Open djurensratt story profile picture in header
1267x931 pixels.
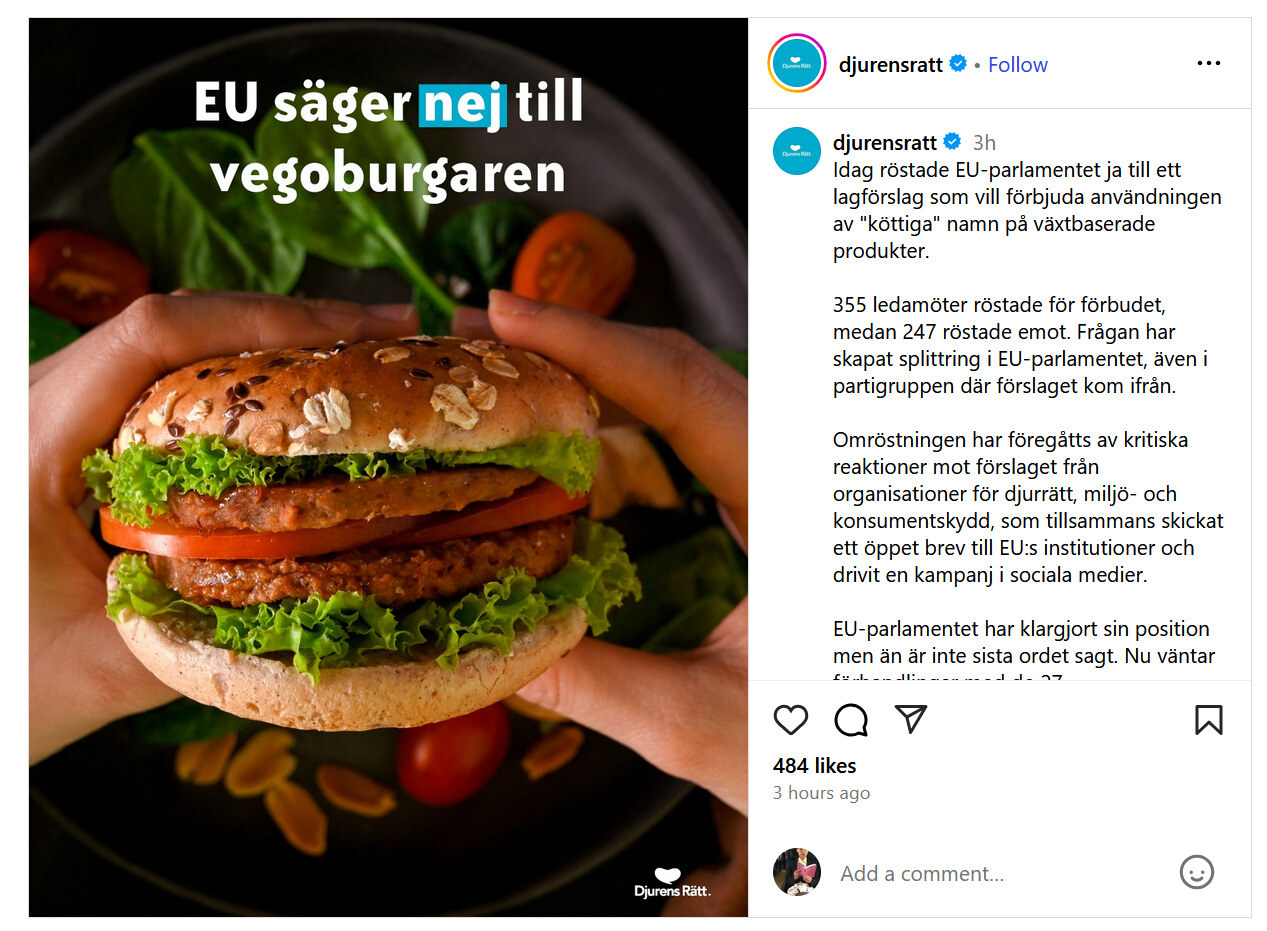tap(797, 63)
